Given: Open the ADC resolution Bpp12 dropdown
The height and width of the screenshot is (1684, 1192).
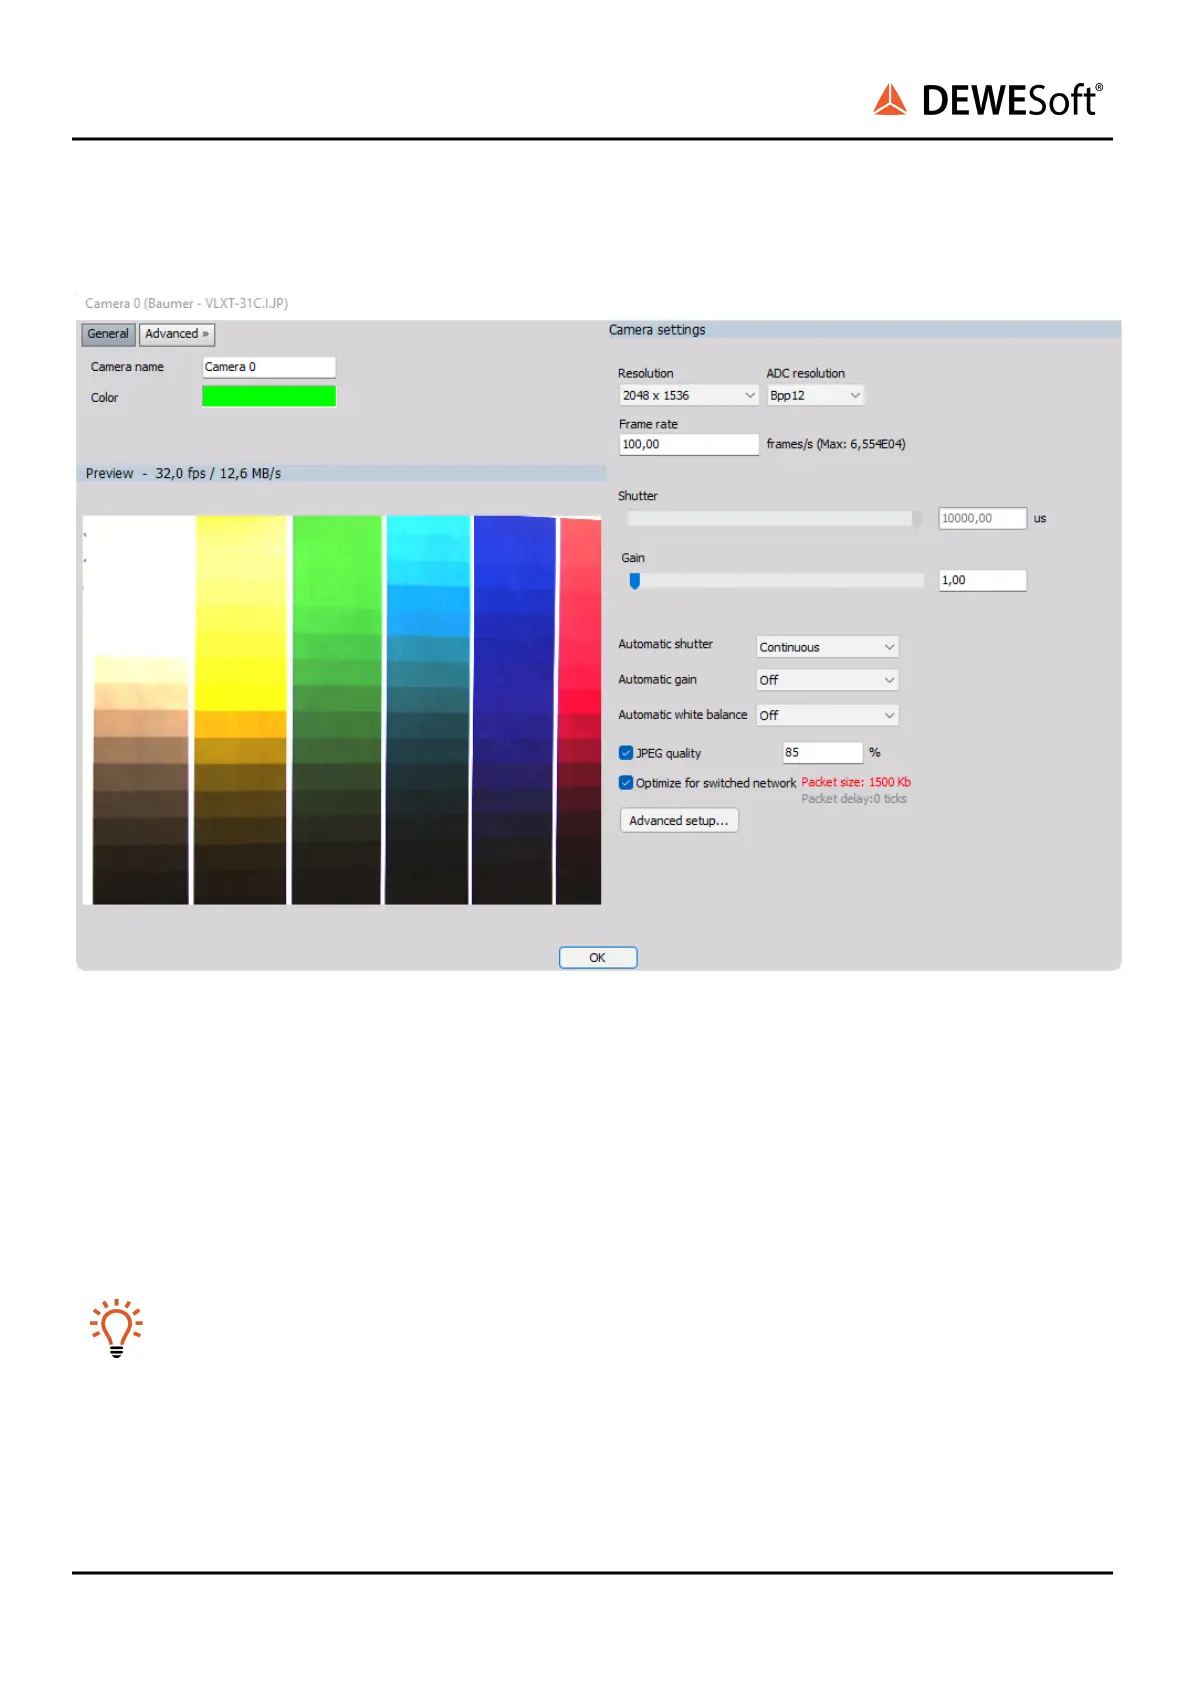Looking at the screenshot, I should pyautogui.click(x=815, y=396).
